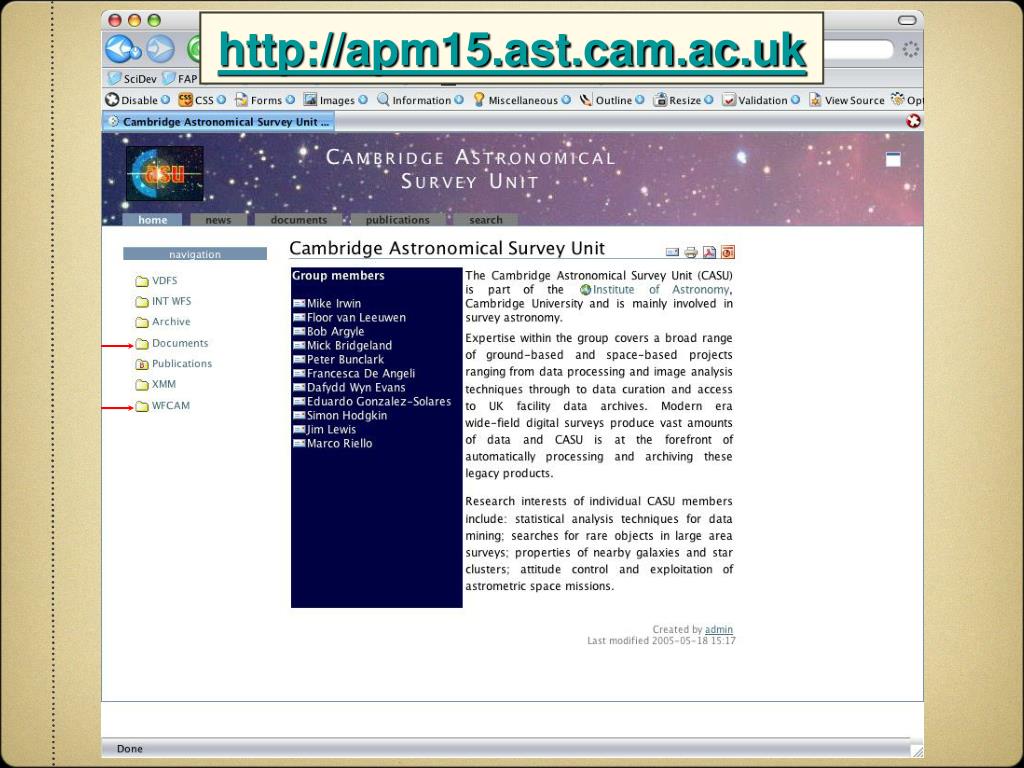Open the CSS menu in developer toolbar
Screen dimensions: 1024x768
(202, 100)
